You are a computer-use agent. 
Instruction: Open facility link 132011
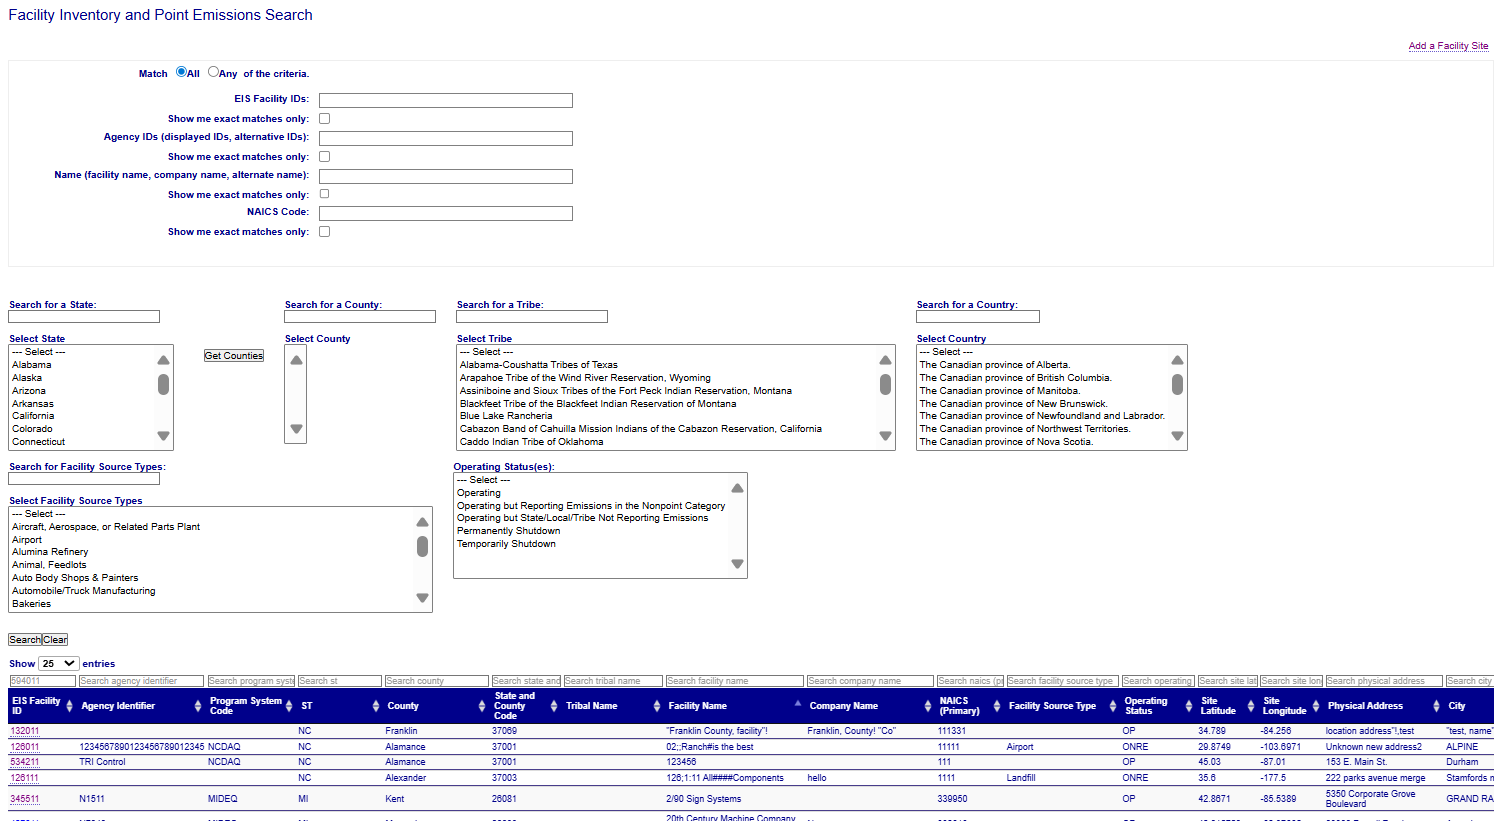(25, 732)
